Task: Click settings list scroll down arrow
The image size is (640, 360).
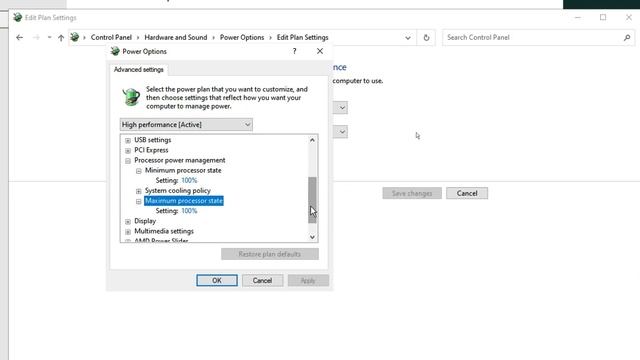Action: click(x=312, y=237)
